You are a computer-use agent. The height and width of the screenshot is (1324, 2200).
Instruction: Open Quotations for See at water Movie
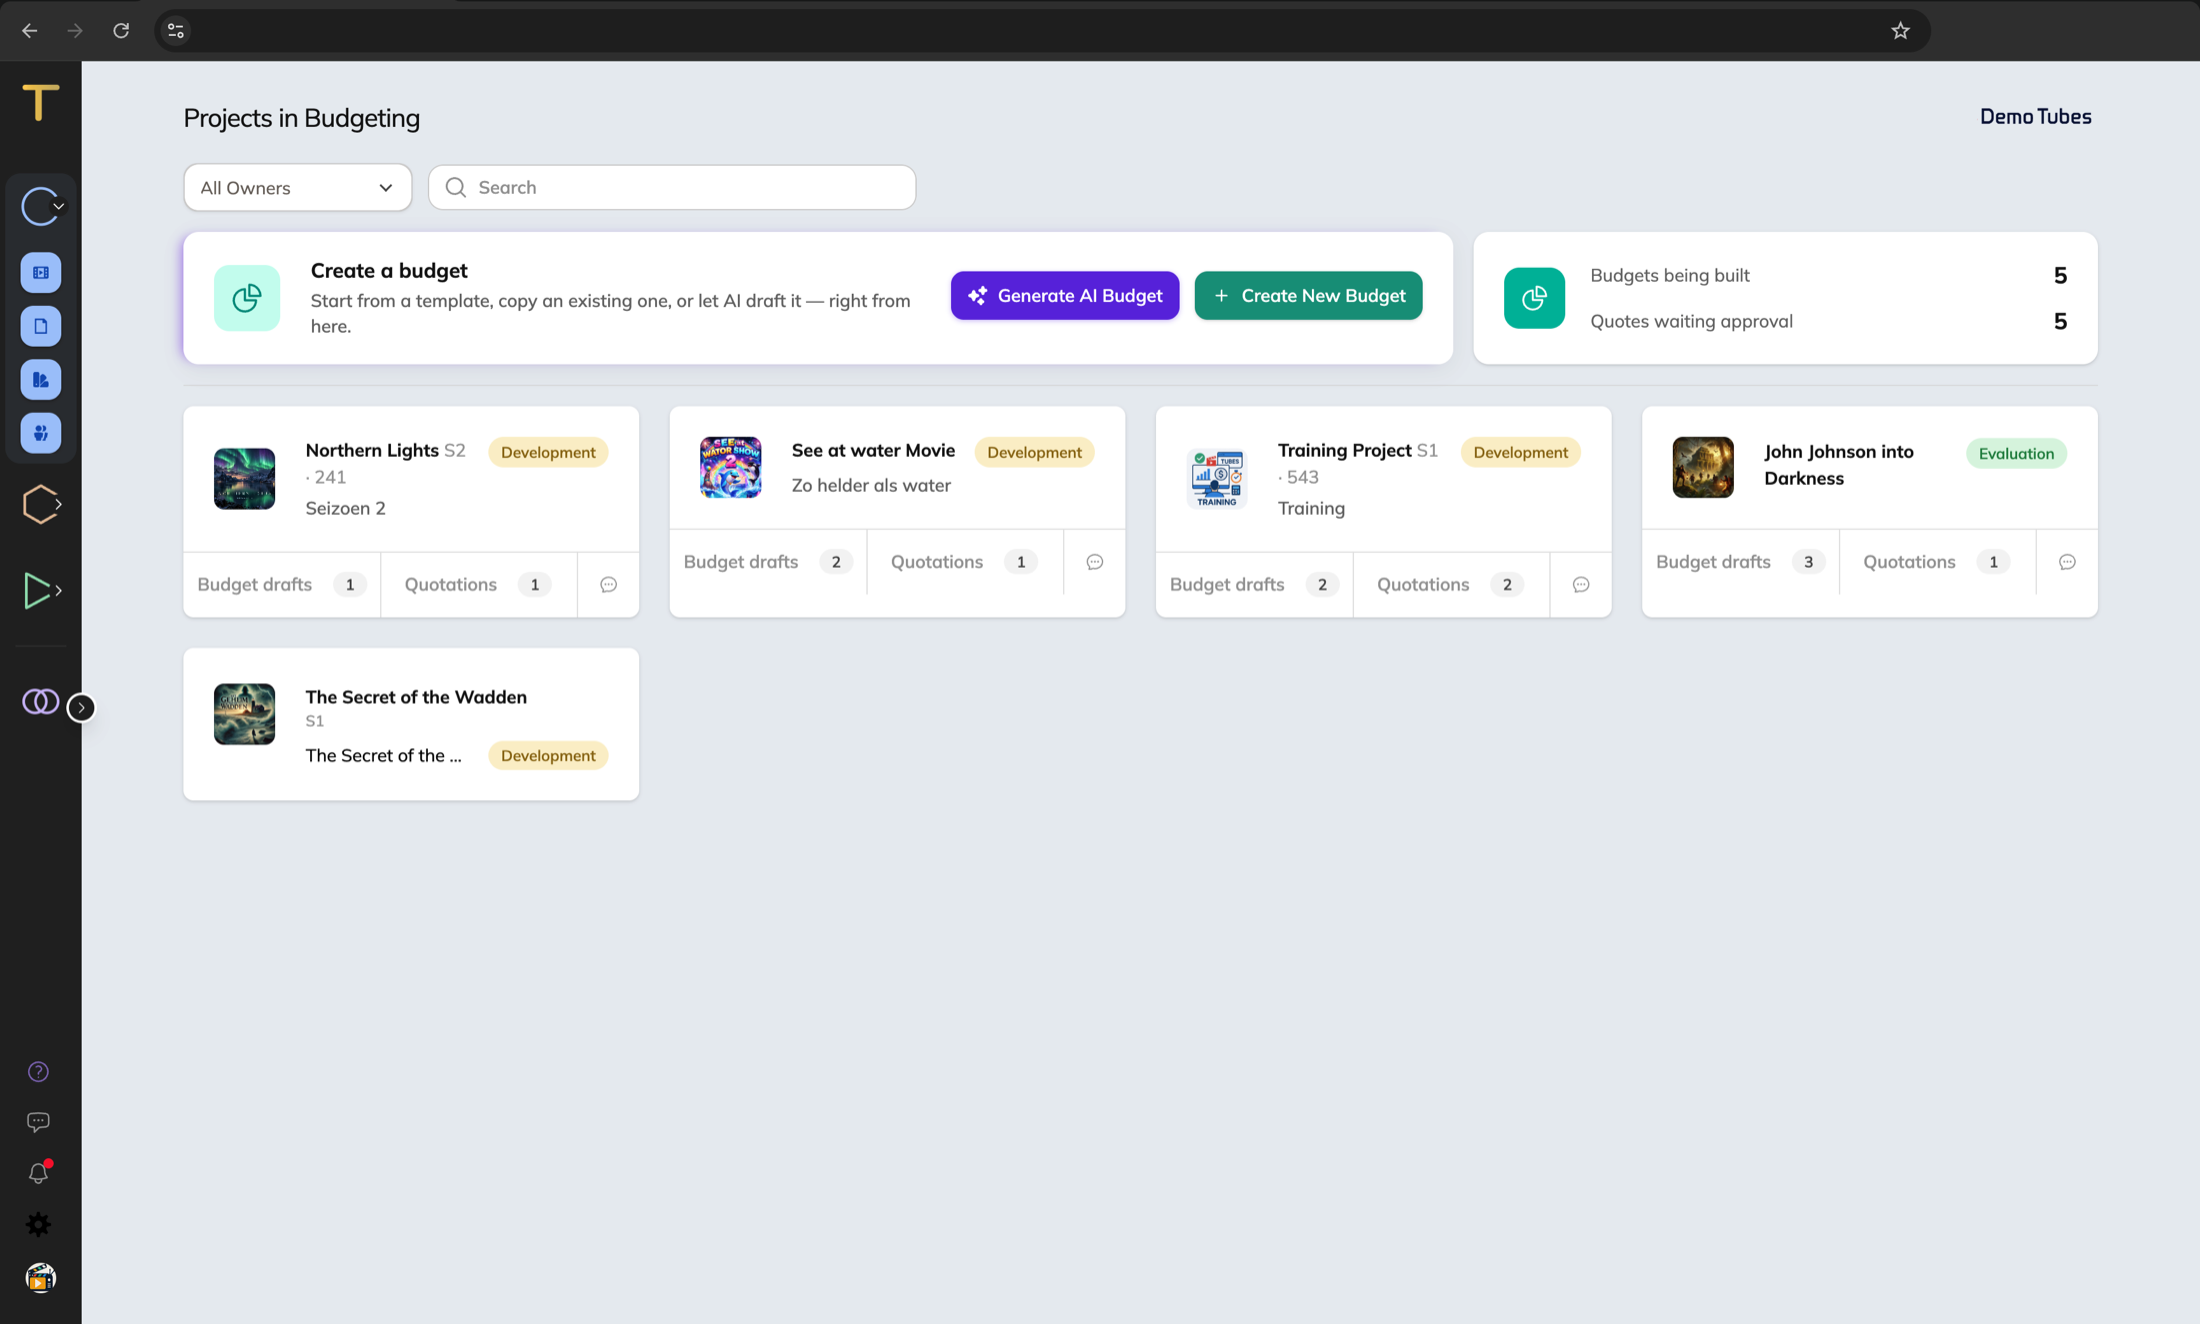point(964,562)
